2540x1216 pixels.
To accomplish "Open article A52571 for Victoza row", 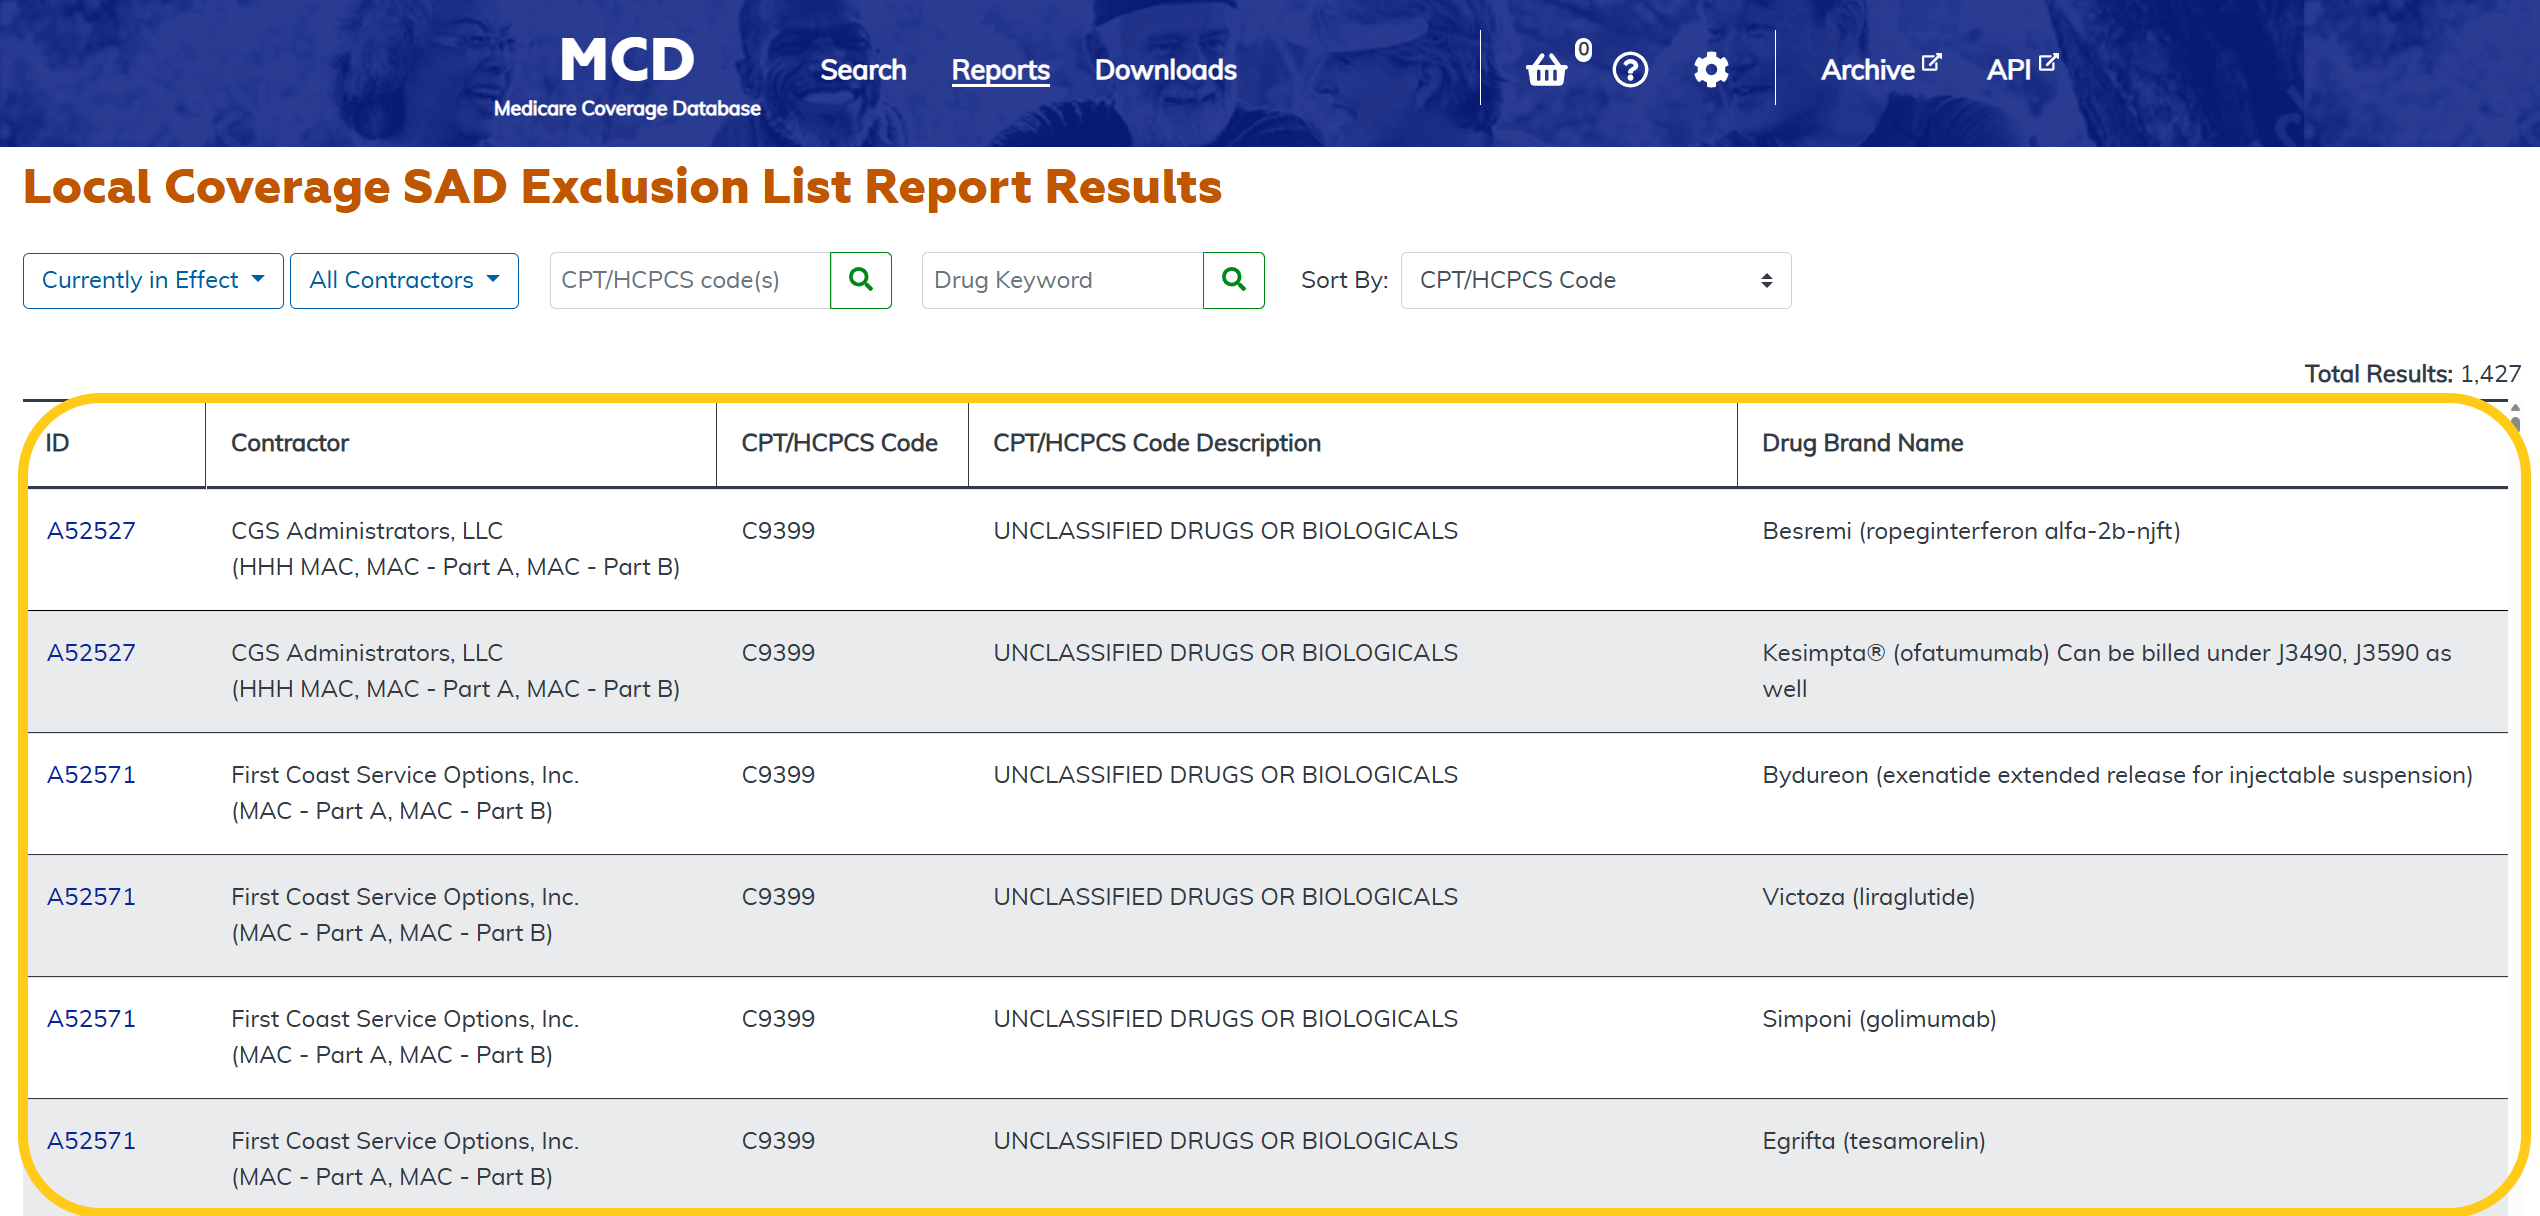I will pyautogui.click(x=91, y=897).
